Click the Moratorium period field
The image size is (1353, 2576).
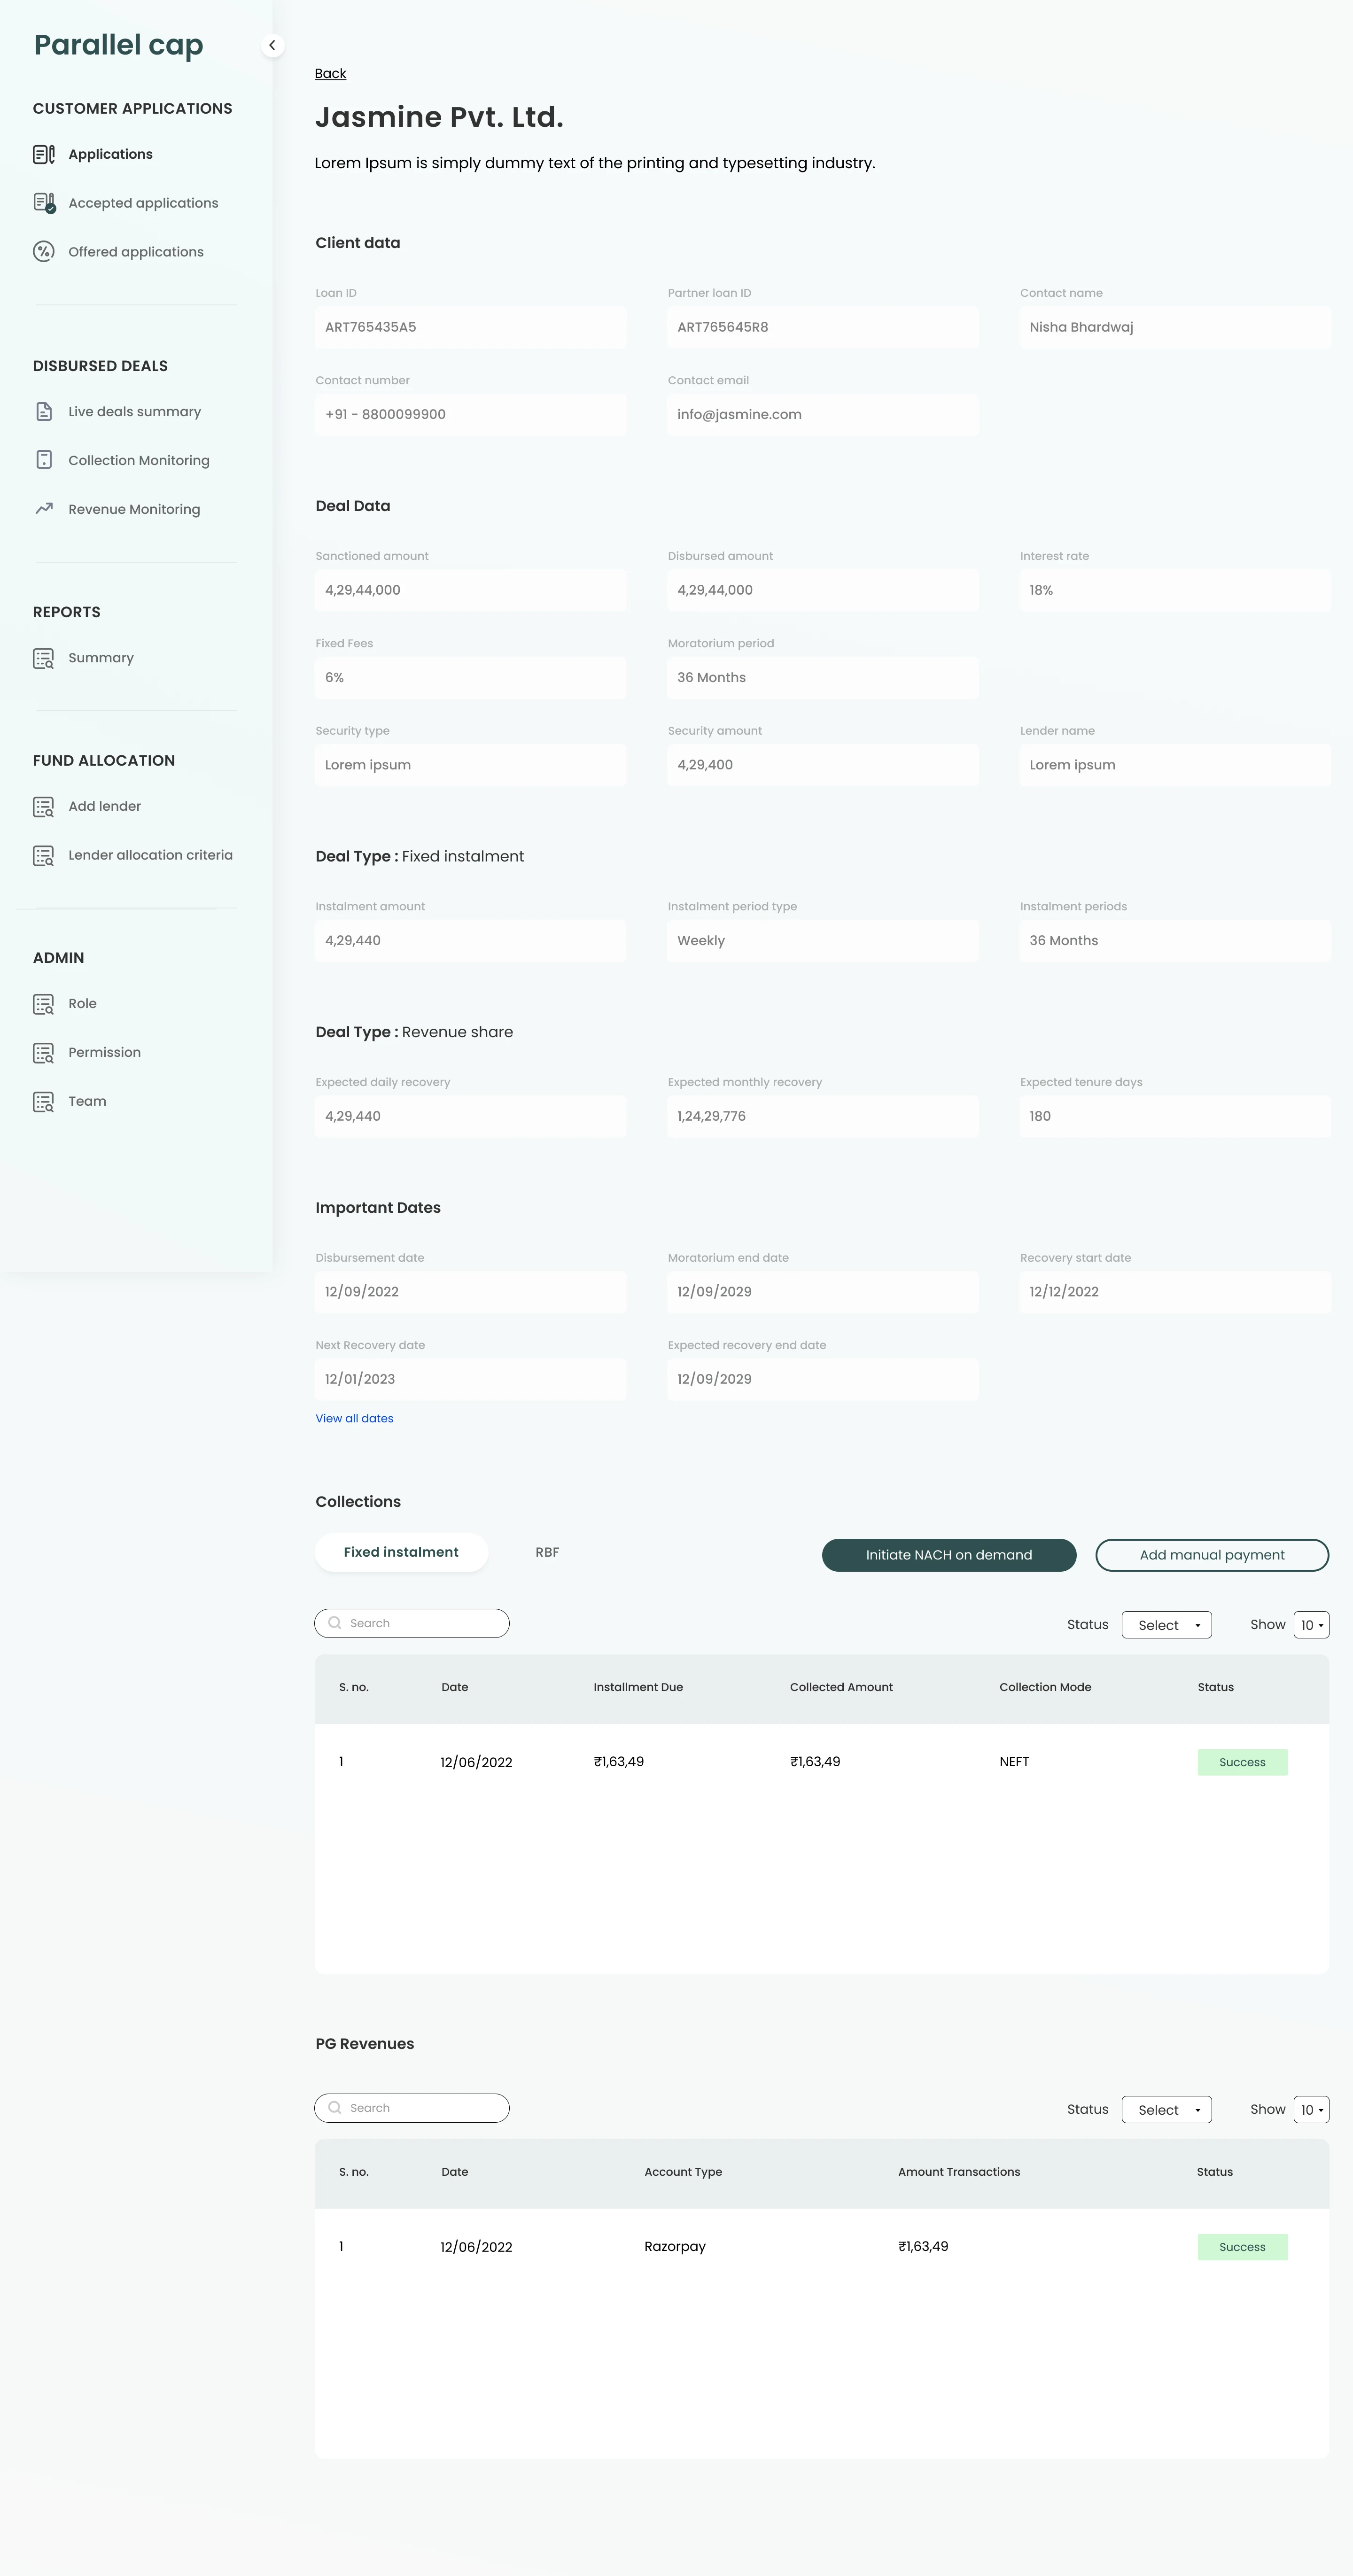tap(823, 677)
